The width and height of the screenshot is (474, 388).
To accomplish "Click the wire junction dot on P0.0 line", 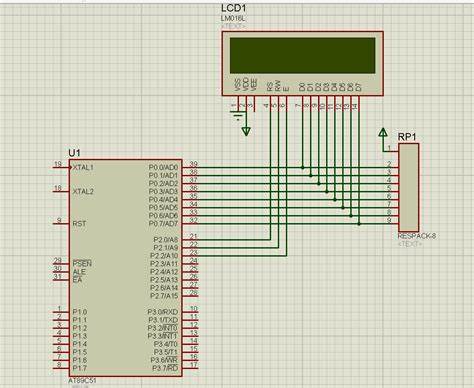I will click(x=303, y=167).
